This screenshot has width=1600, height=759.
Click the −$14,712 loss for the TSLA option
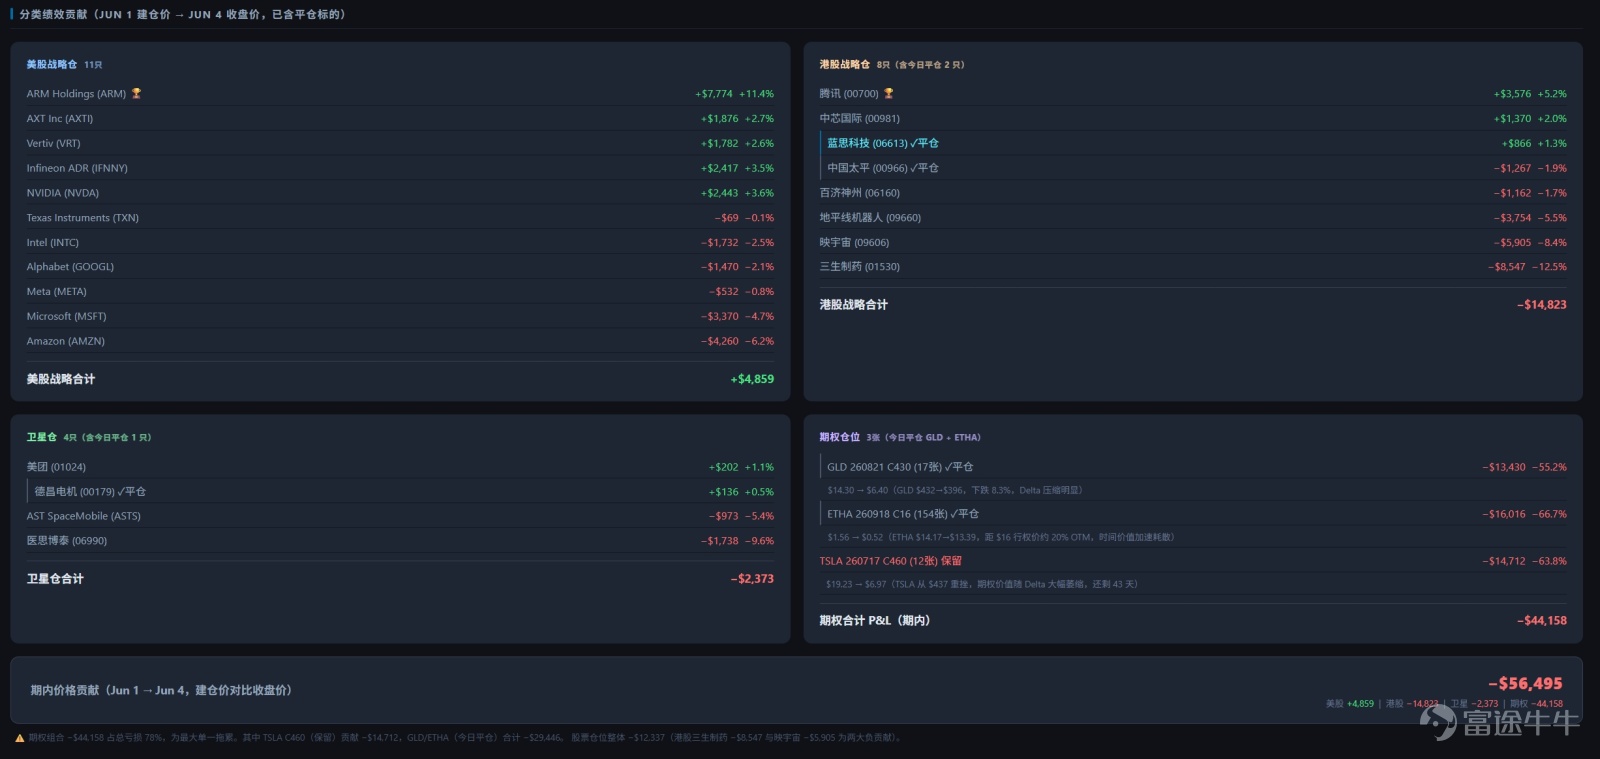1504,561
